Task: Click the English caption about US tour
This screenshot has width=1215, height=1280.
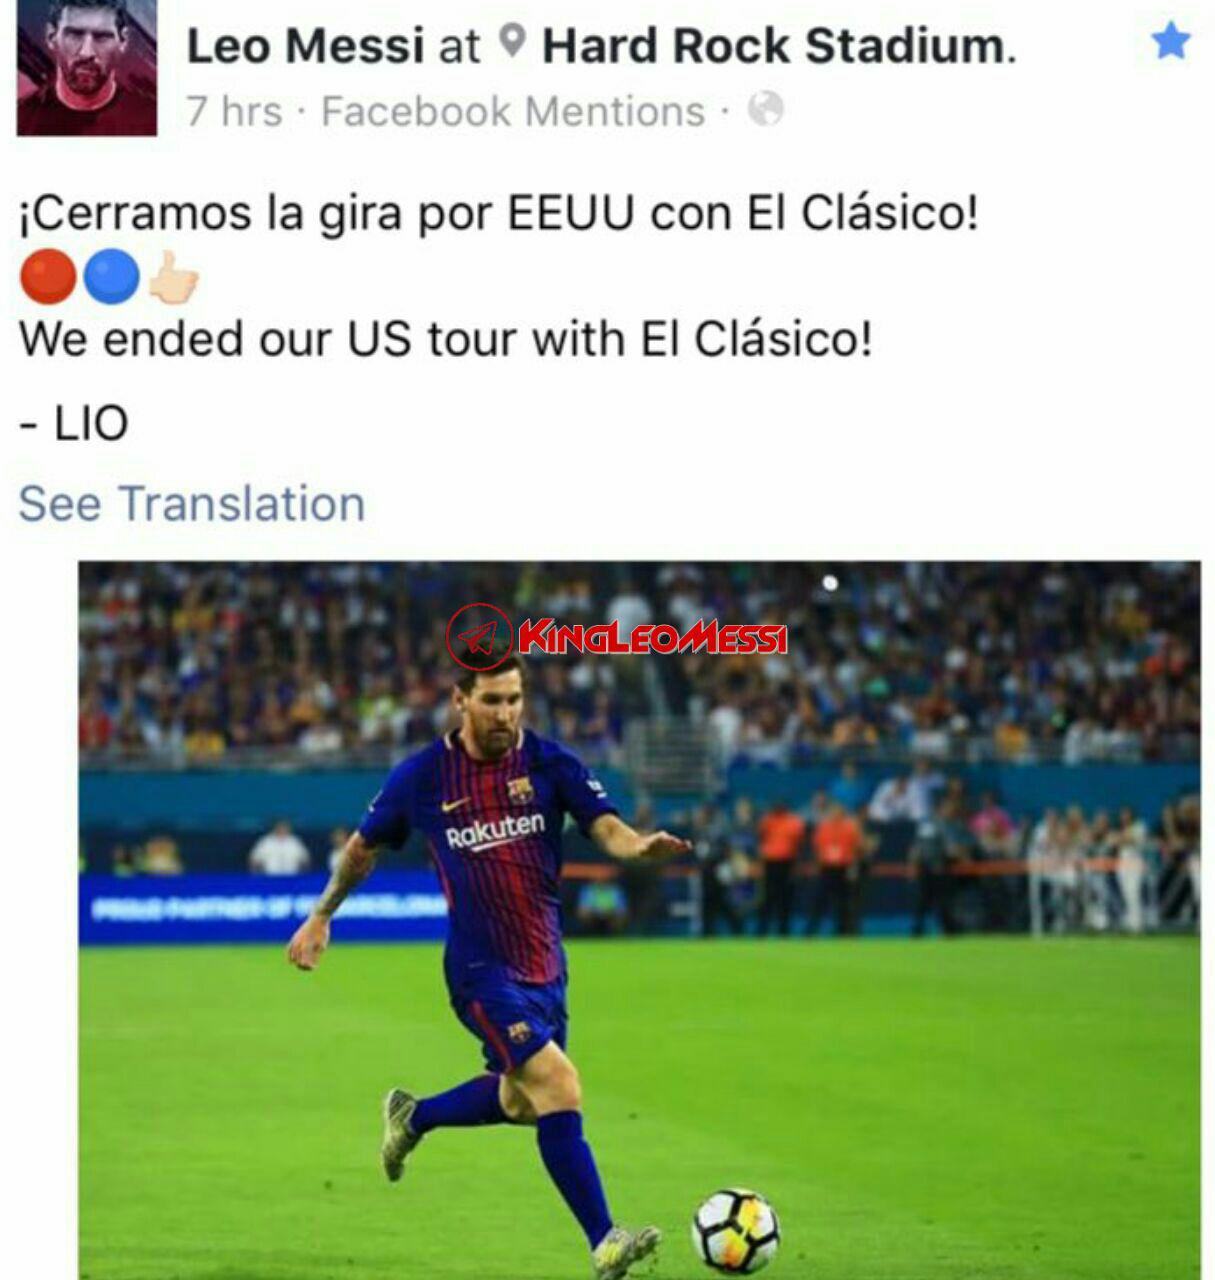Action: pos(446,339)
